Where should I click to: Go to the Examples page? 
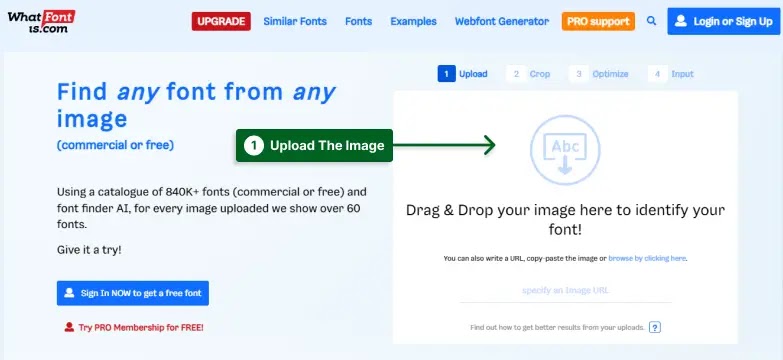coord(413,21)
